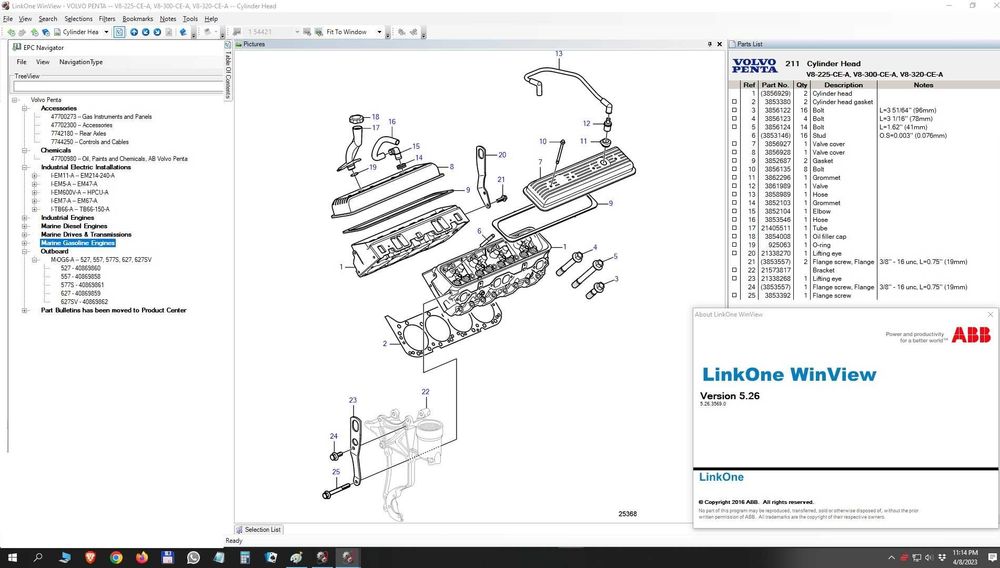This screenshot has width=1000, height=568.
Task: Click the EPC Navigator book icon
Action: [x=17, y=47]
